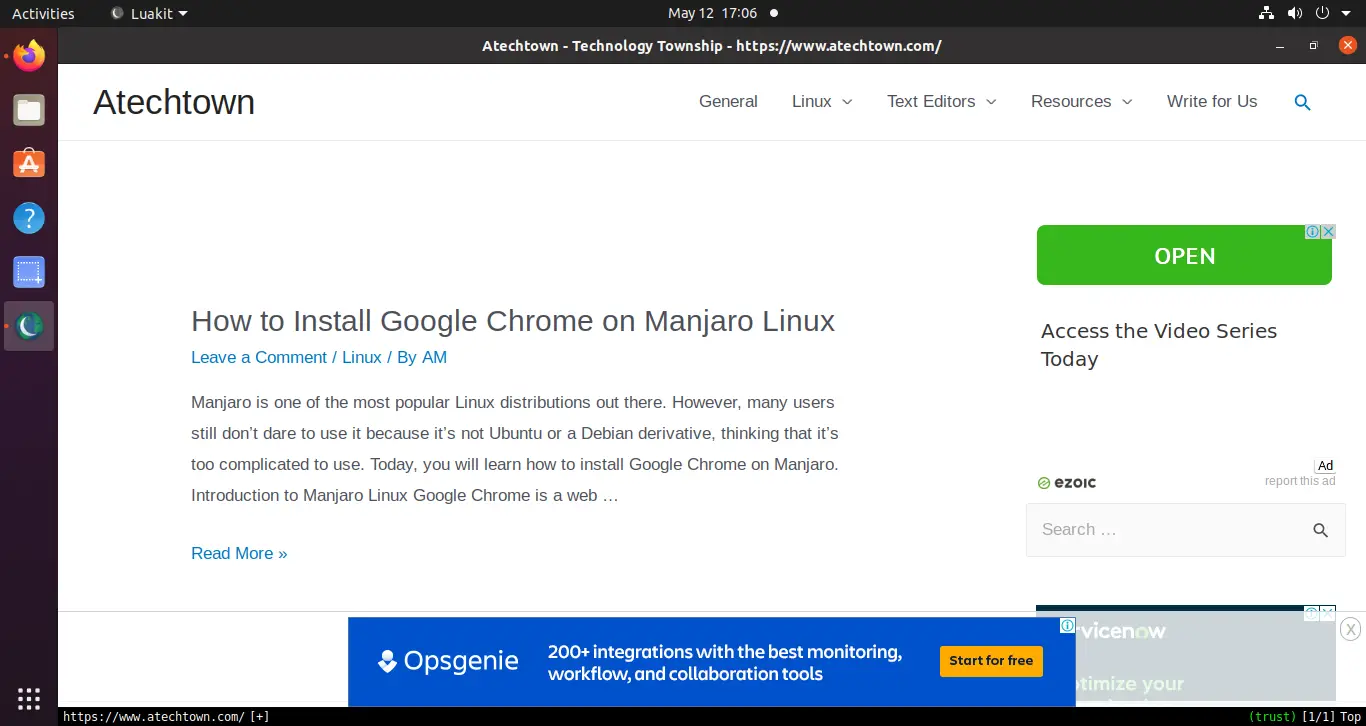Click report this ad link
This screenshot has height=726, width=1366.
[x=1300, y=481]
